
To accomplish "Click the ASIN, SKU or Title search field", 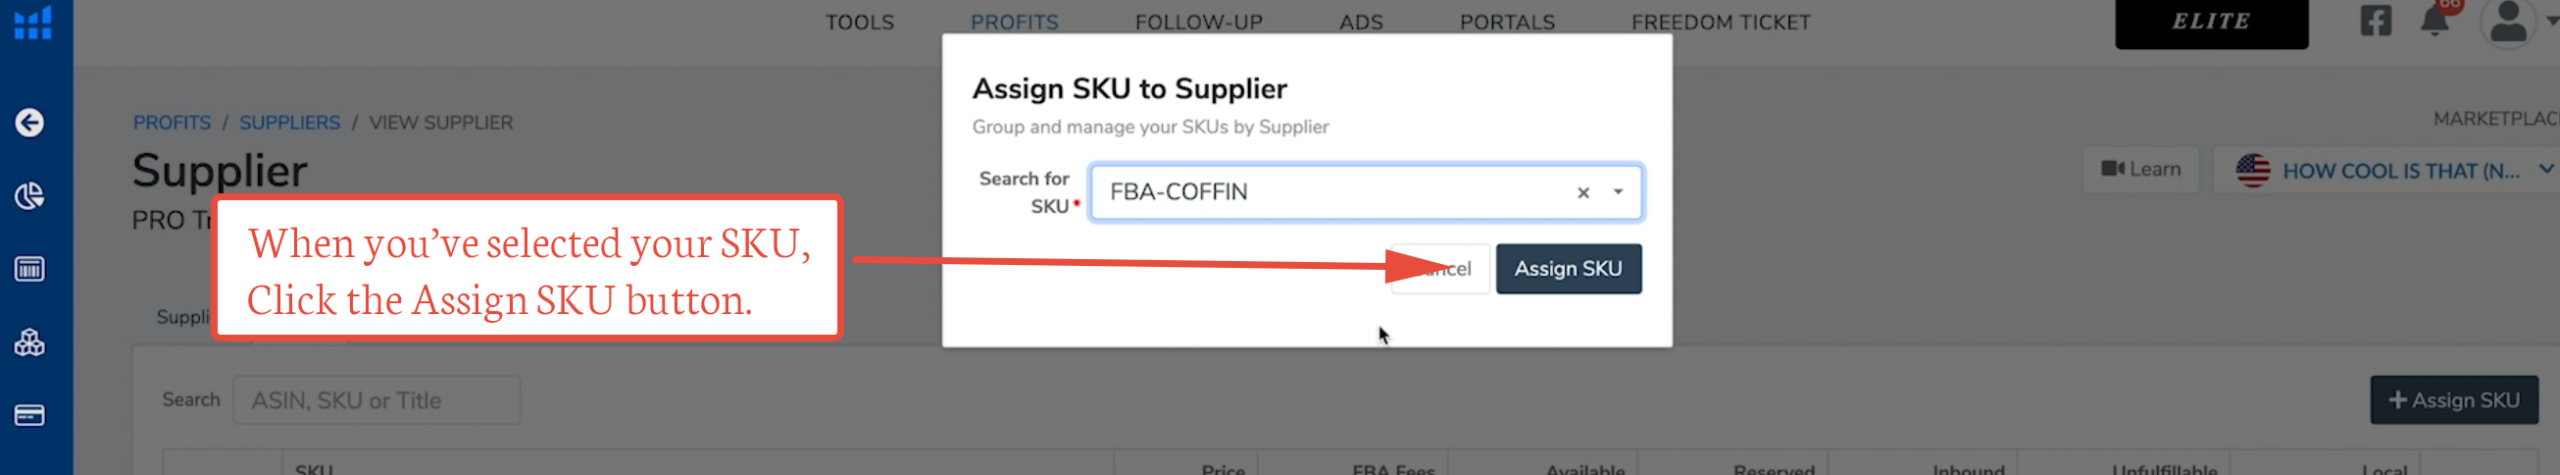I will coord(377,400).
